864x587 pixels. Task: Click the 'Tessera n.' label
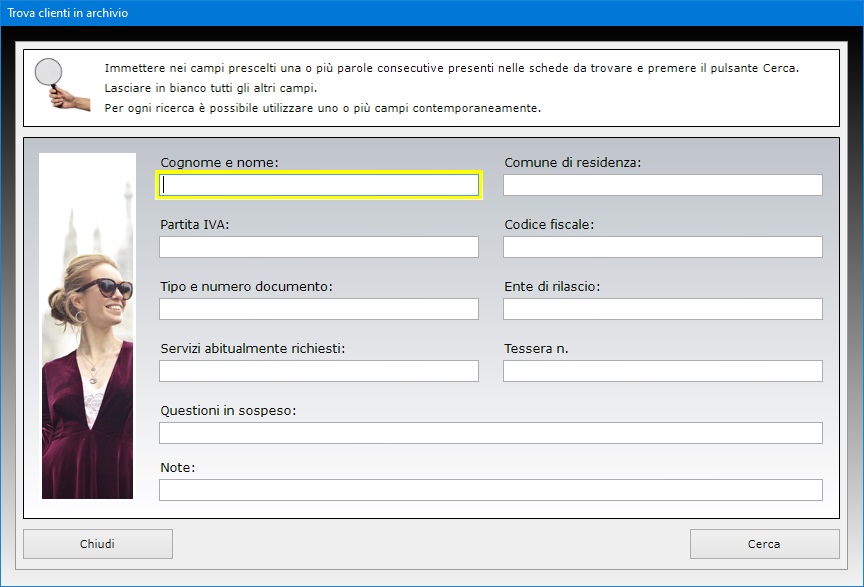click(x=536, y=348)
